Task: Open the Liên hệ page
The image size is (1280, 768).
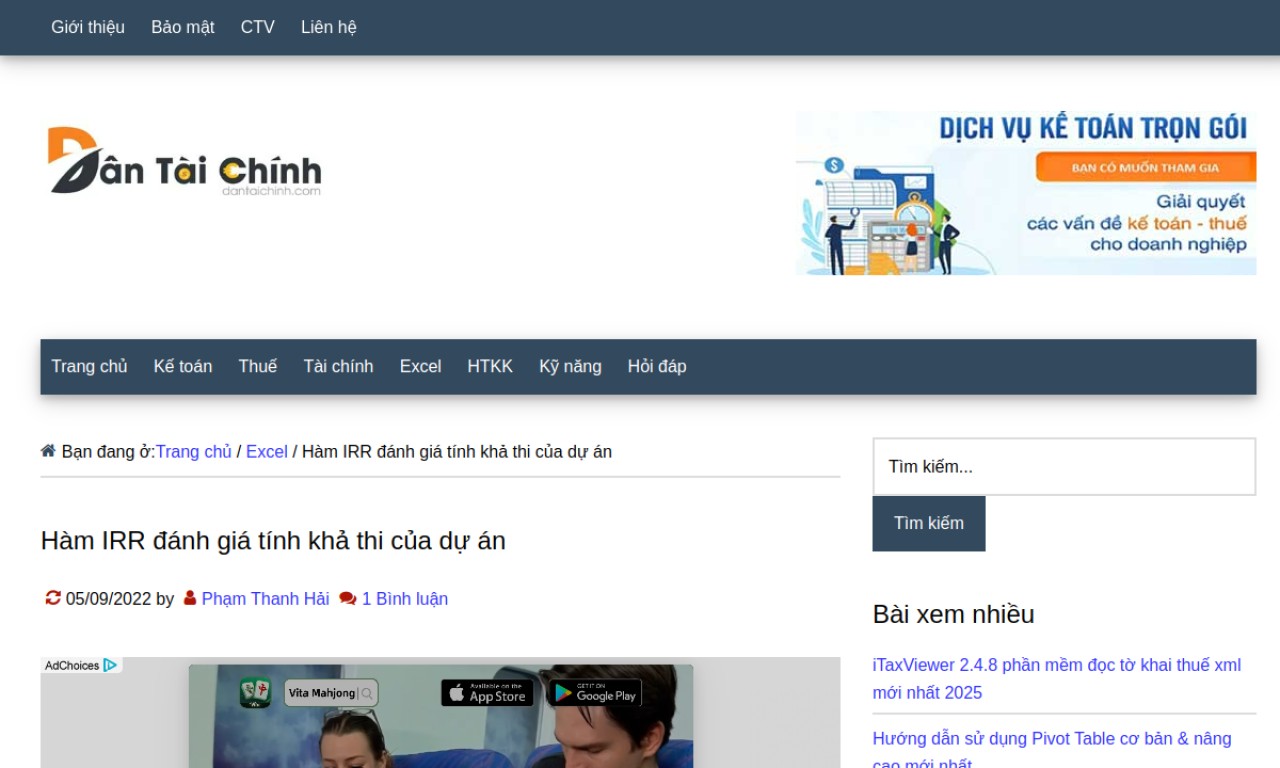Action: click(x=329, y=27)
